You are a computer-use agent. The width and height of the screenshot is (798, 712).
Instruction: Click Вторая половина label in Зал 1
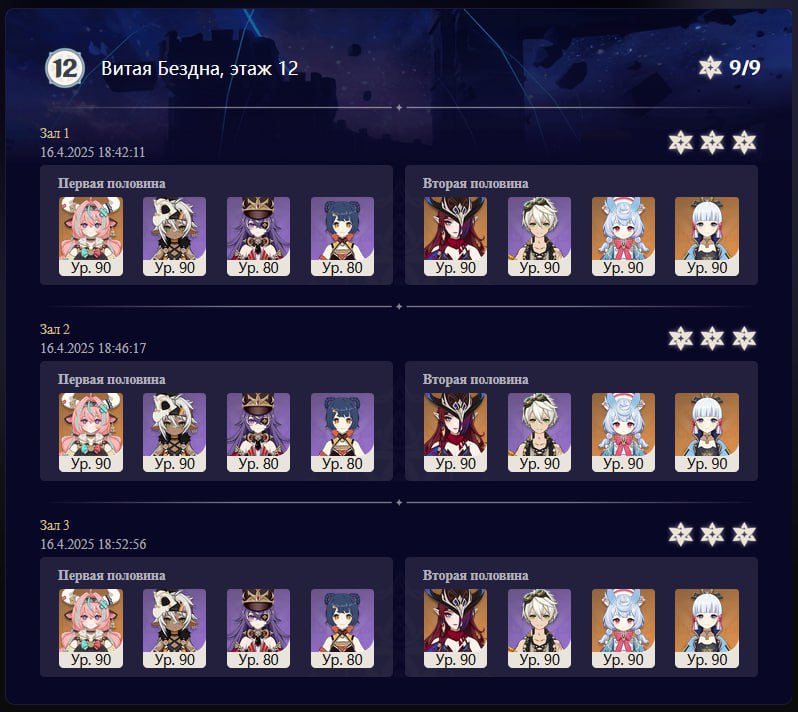click(x=475, y=183)
